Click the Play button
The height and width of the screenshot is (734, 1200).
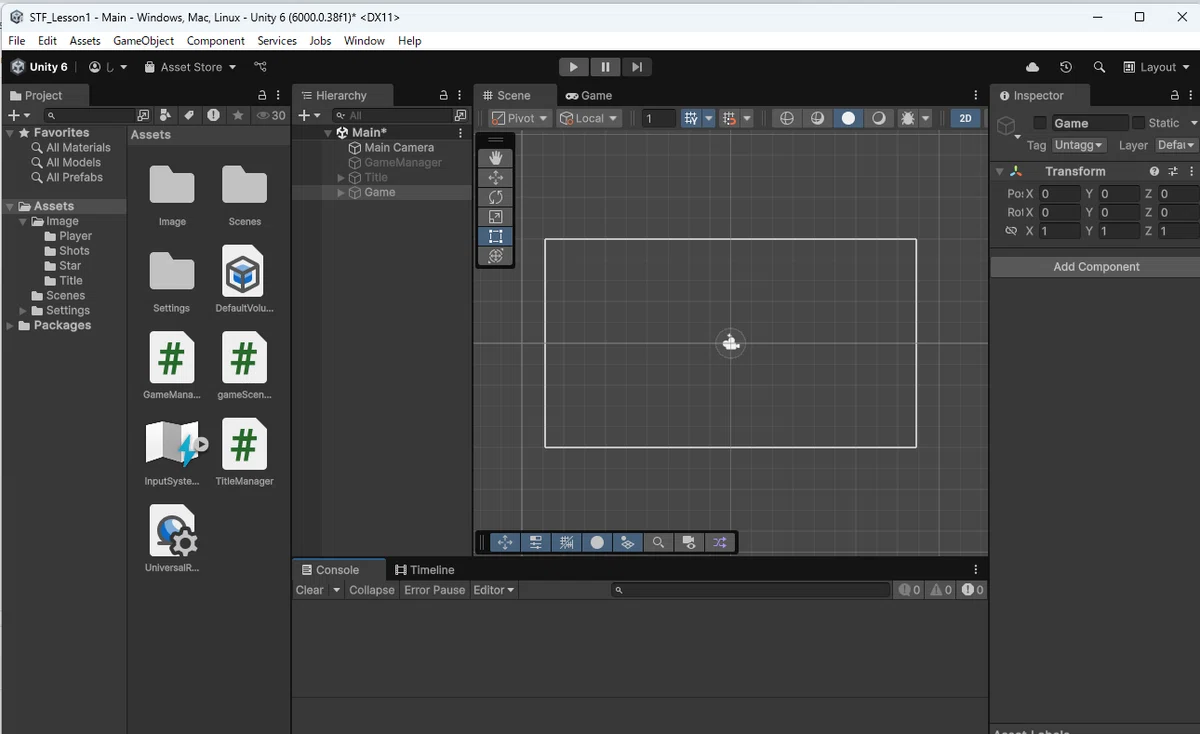coord(573,67)
